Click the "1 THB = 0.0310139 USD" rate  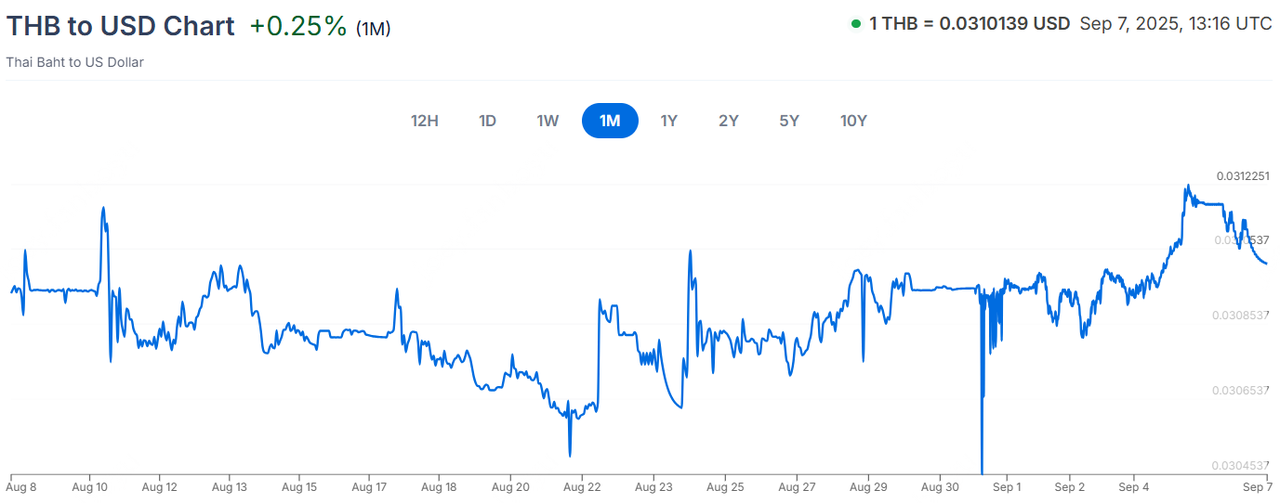969,24
